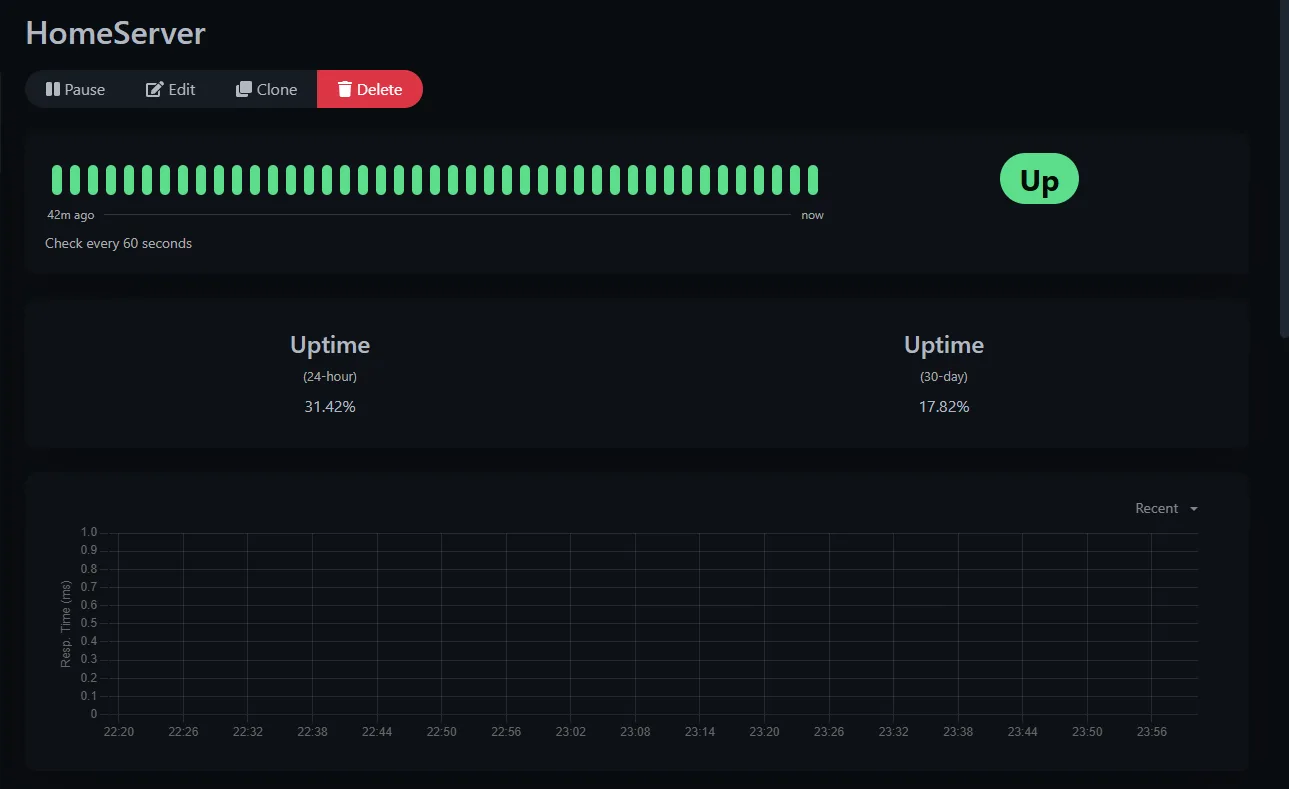Click the HomeServer title
The height and width of the screenshot is (789, 1289).
(115, 33)
